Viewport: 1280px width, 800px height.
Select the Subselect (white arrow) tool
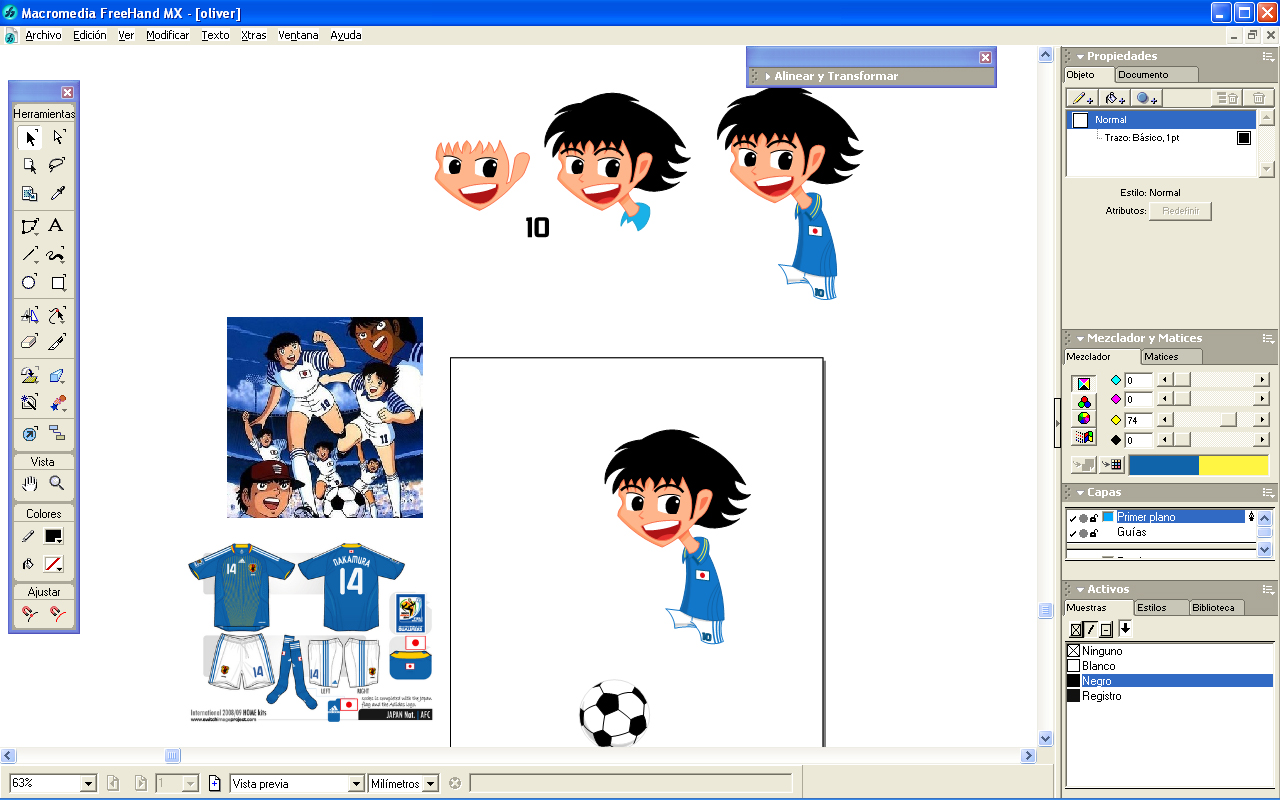58,138
